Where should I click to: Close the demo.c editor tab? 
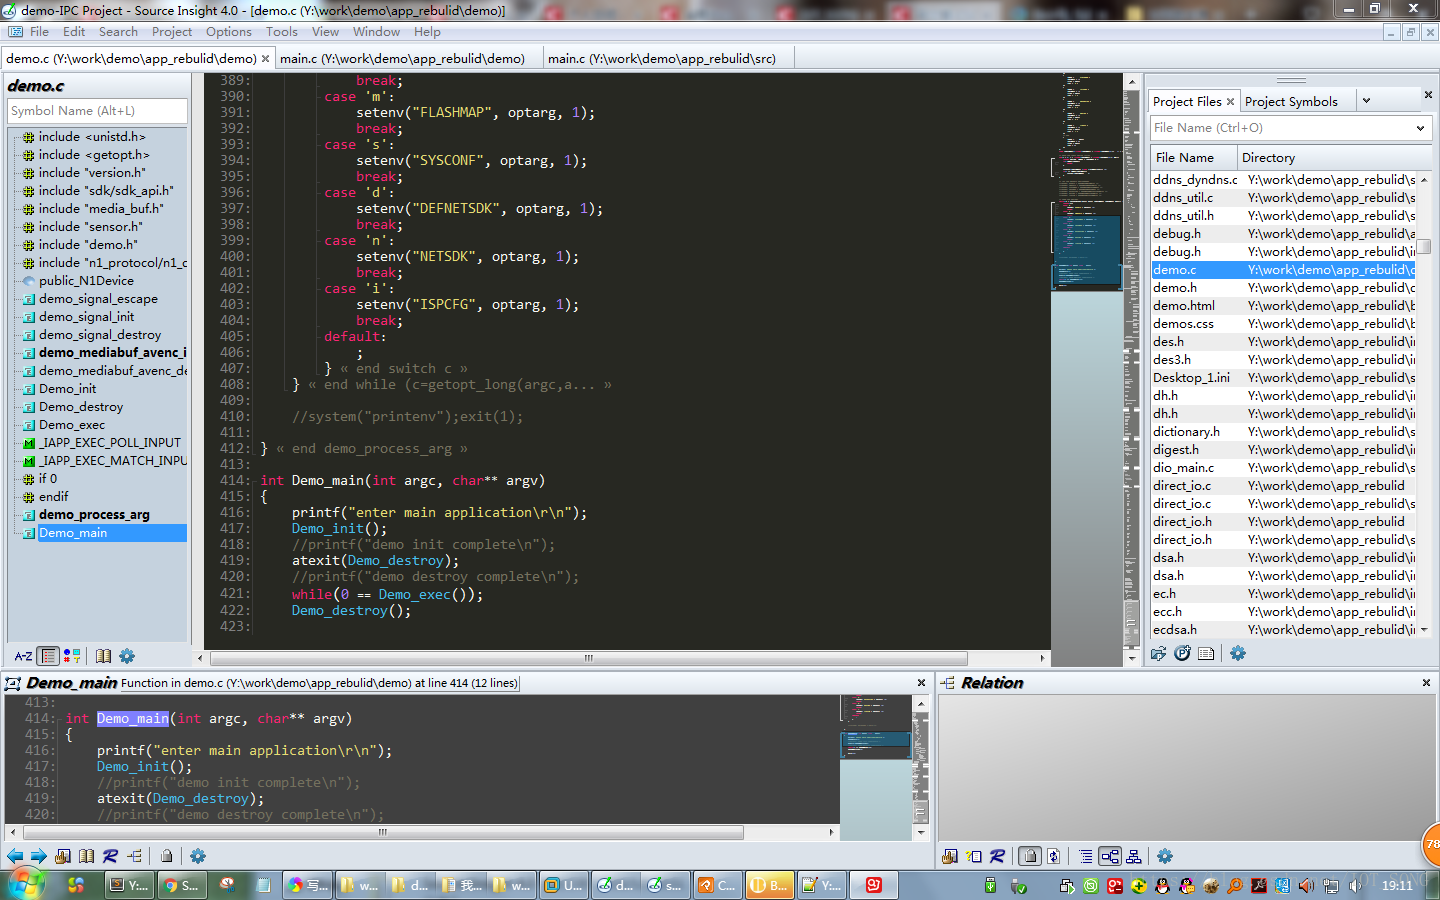click(265, 59)
